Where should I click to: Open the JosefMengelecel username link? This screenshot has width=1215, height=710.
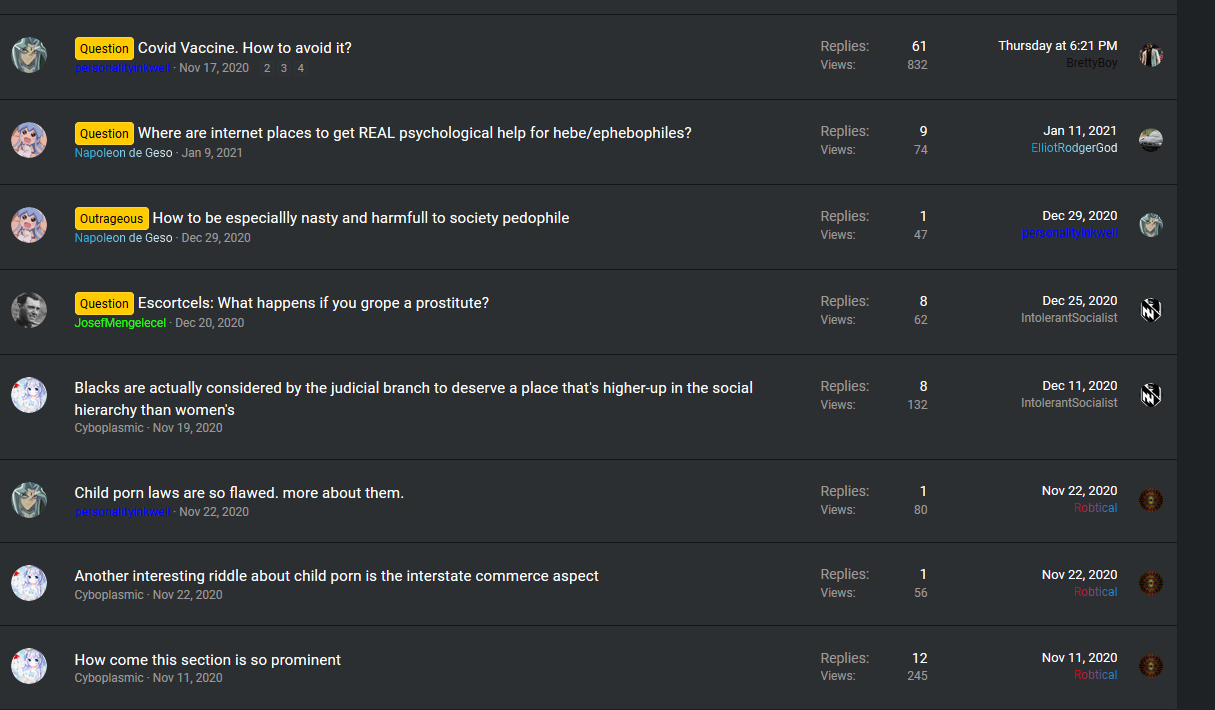120,323
